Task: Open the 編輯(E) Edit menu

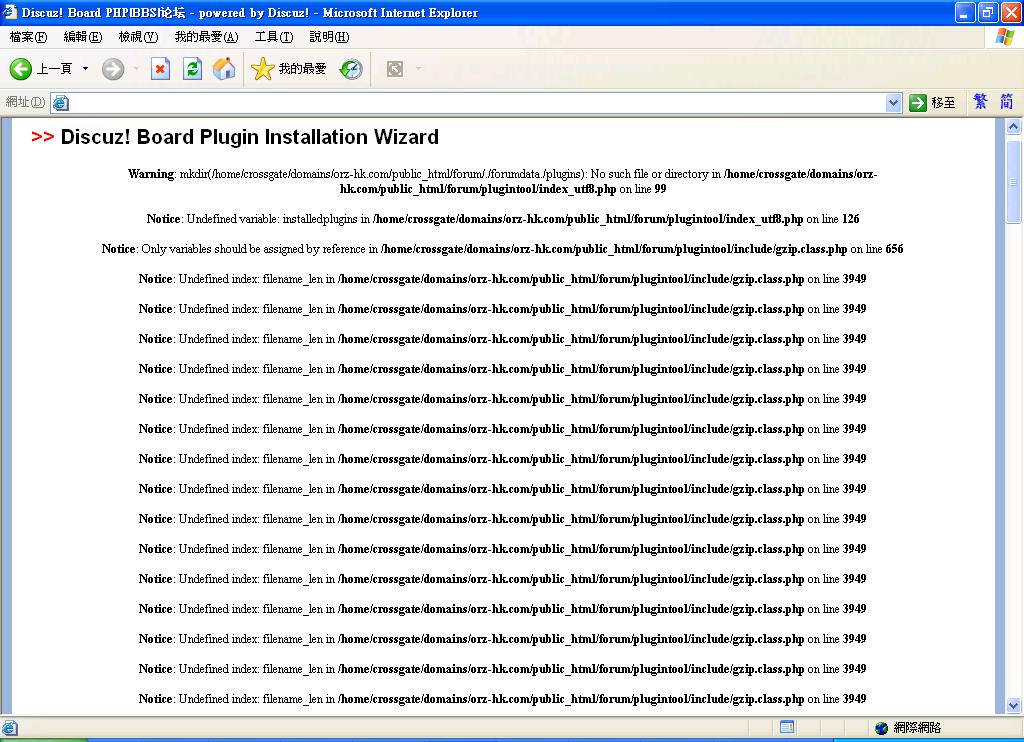Action: [x=83, y=37]
